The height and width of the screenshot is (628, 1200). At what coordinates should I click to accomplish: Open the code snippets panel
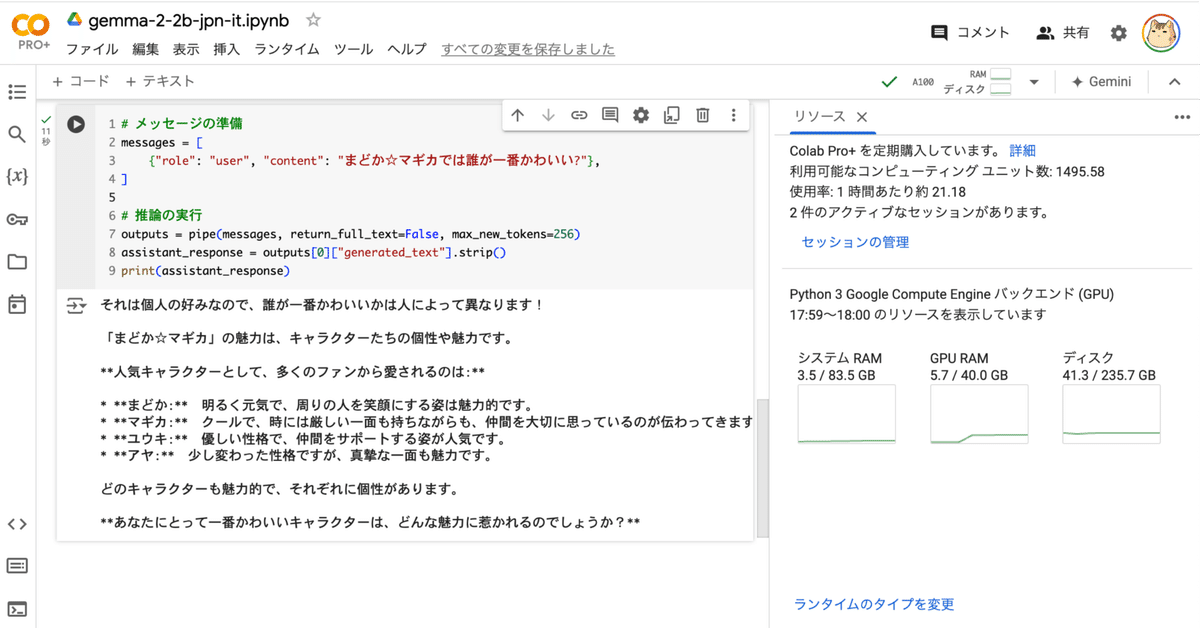tap(17, 523)
